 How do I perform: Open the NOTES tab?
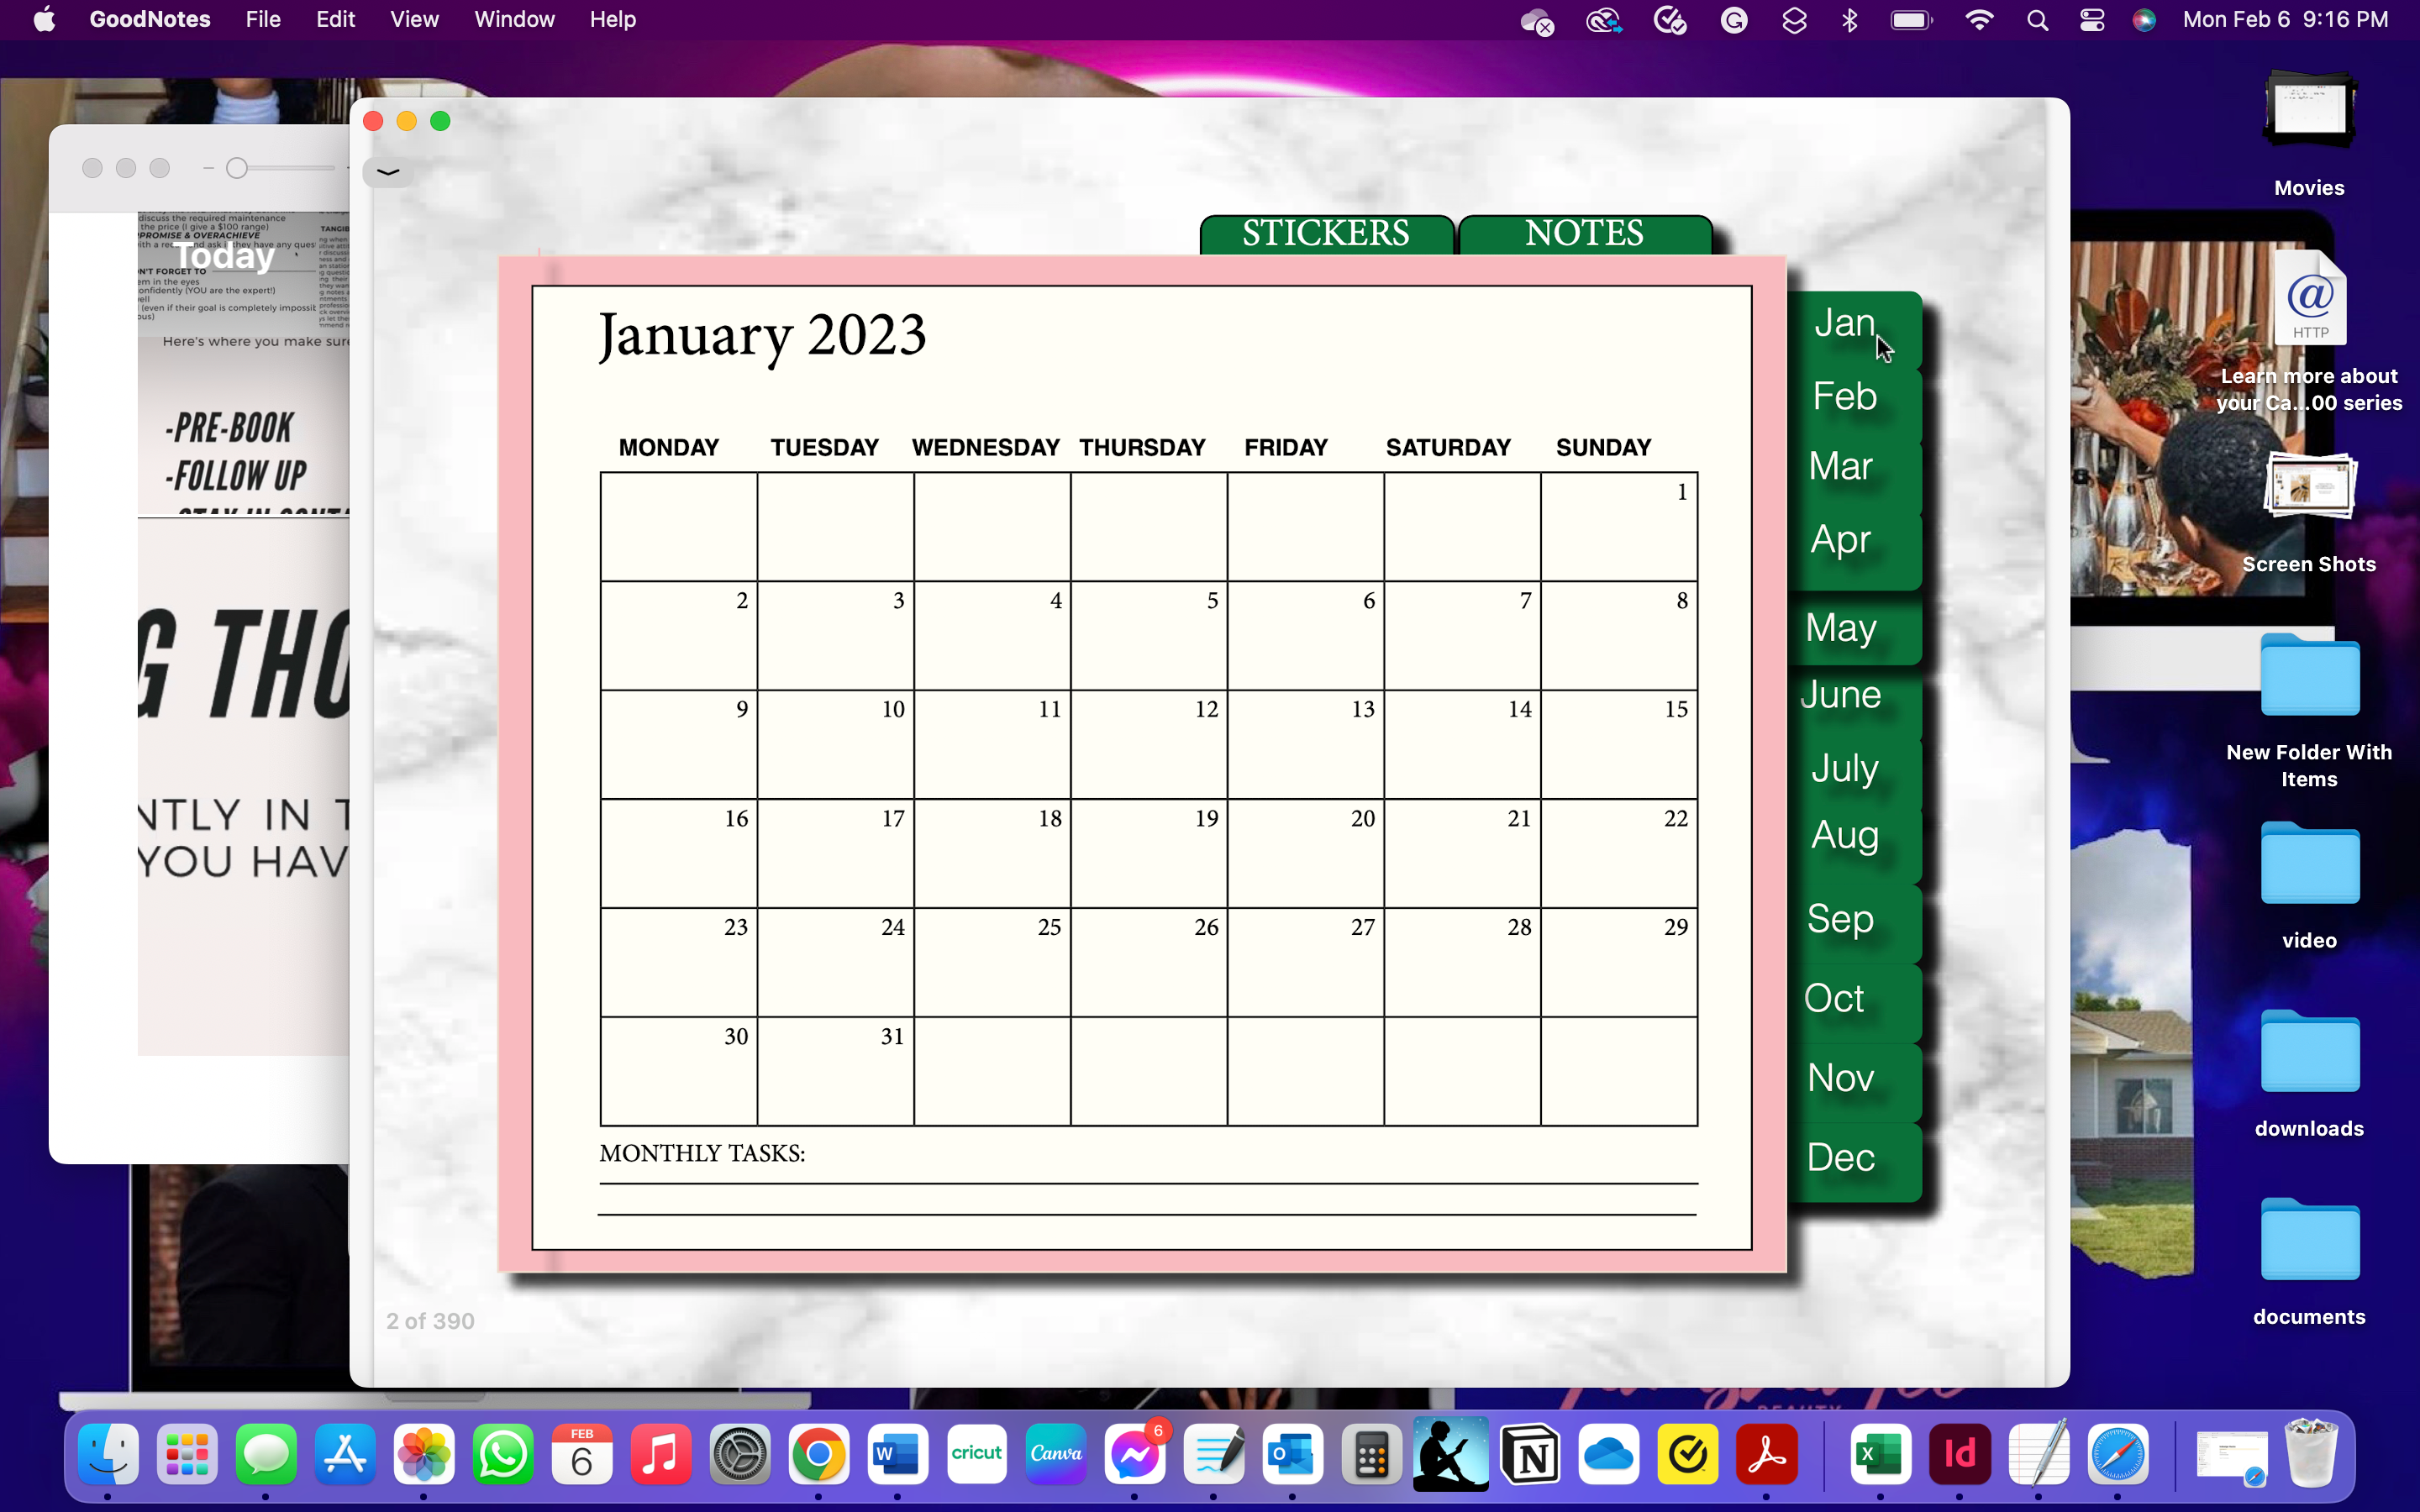tap(1585, 234)
